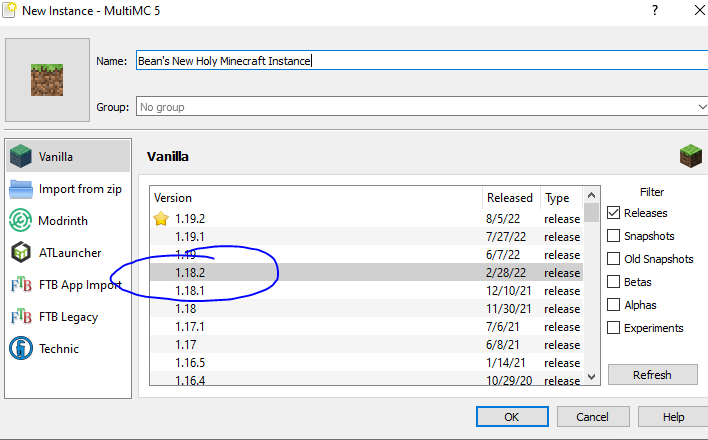Select version 1.19.1 row
The height and width of the screenshot is (440, 708).
pos(366,237)
